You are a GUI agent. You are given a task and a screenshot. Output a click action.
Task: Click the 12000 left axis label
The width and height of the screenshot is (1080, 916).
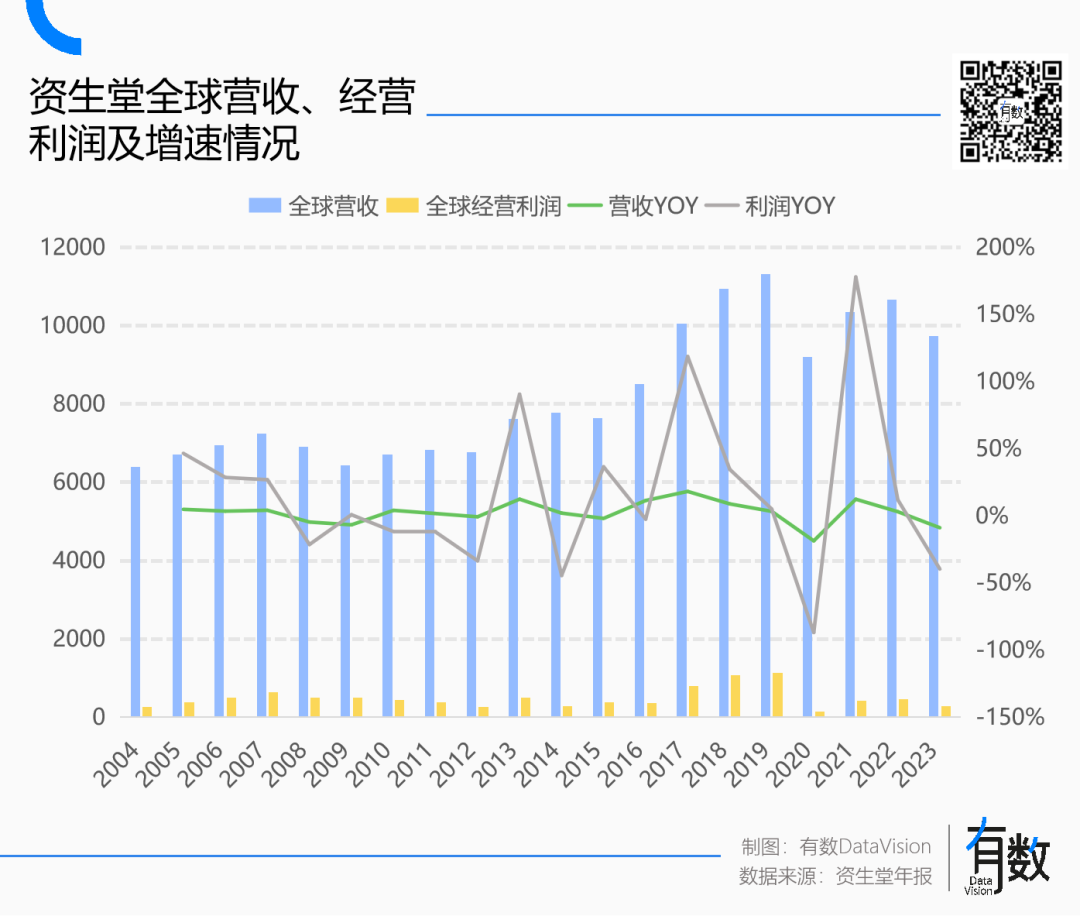click(72, 247)
